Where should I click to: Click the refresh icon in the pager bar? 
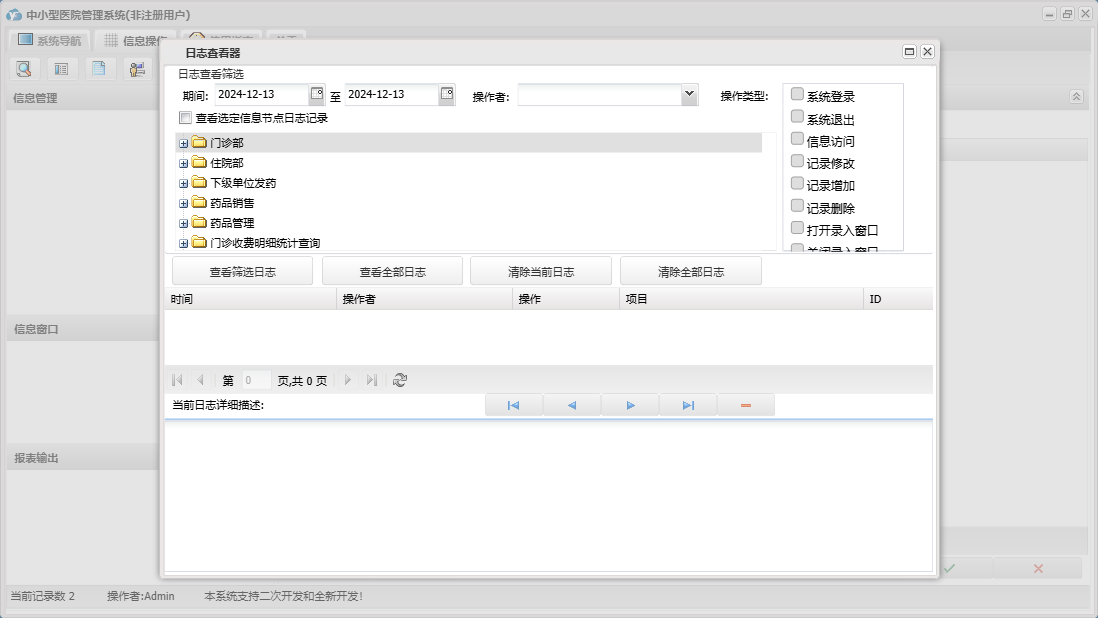pos(400,380)
